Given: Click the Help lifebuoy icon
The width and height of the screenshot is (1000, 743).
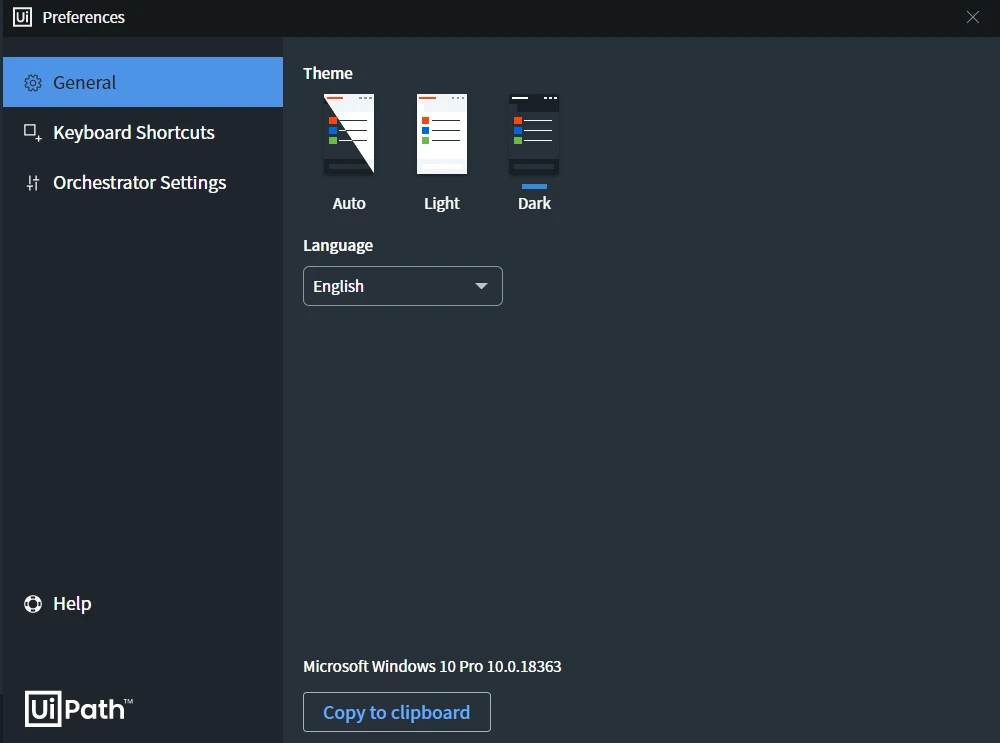Looking at the screenshot, I should pos(33,604).
